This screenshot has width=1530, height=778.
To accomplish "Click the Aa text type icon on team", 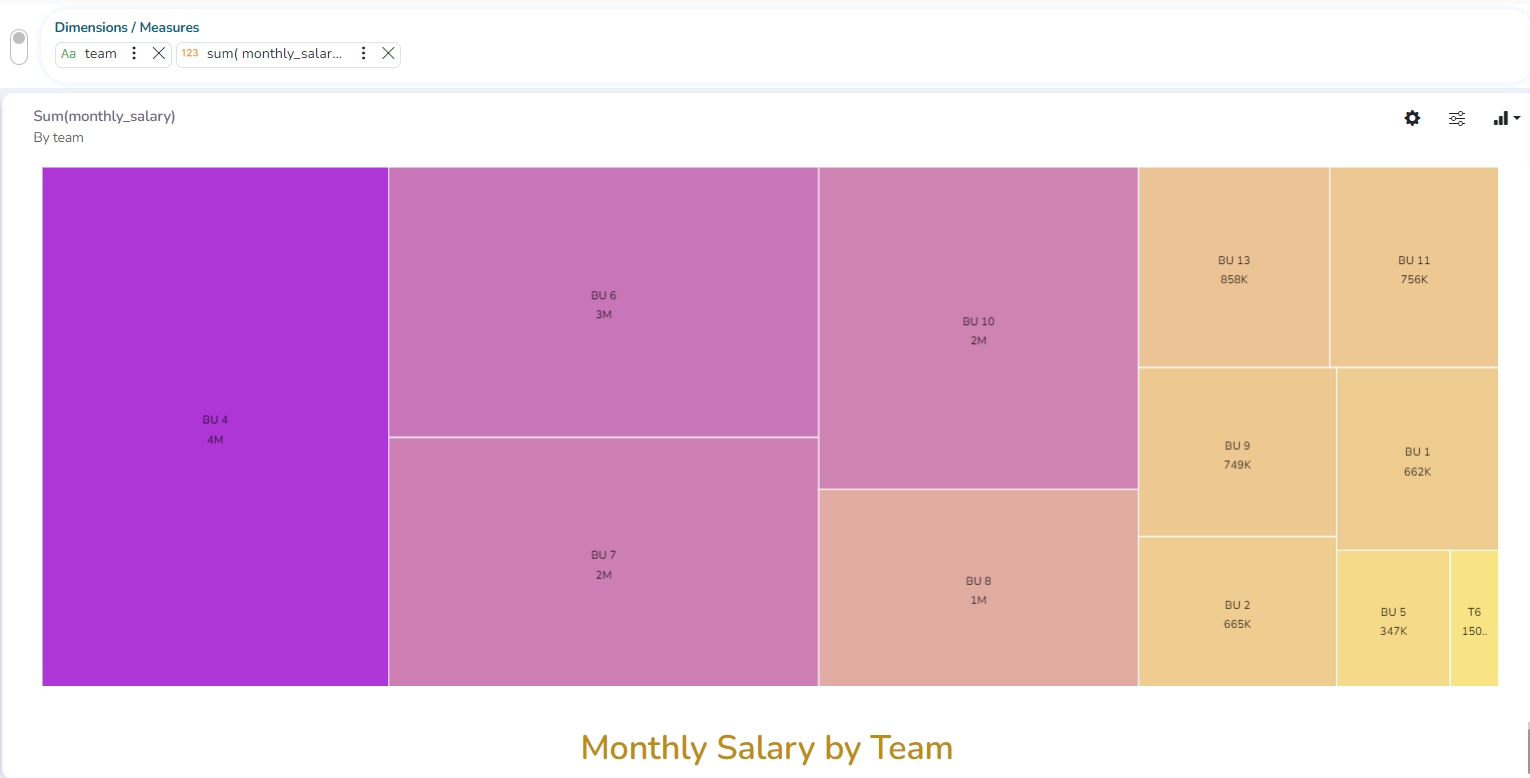I will [x=68, y=54].
